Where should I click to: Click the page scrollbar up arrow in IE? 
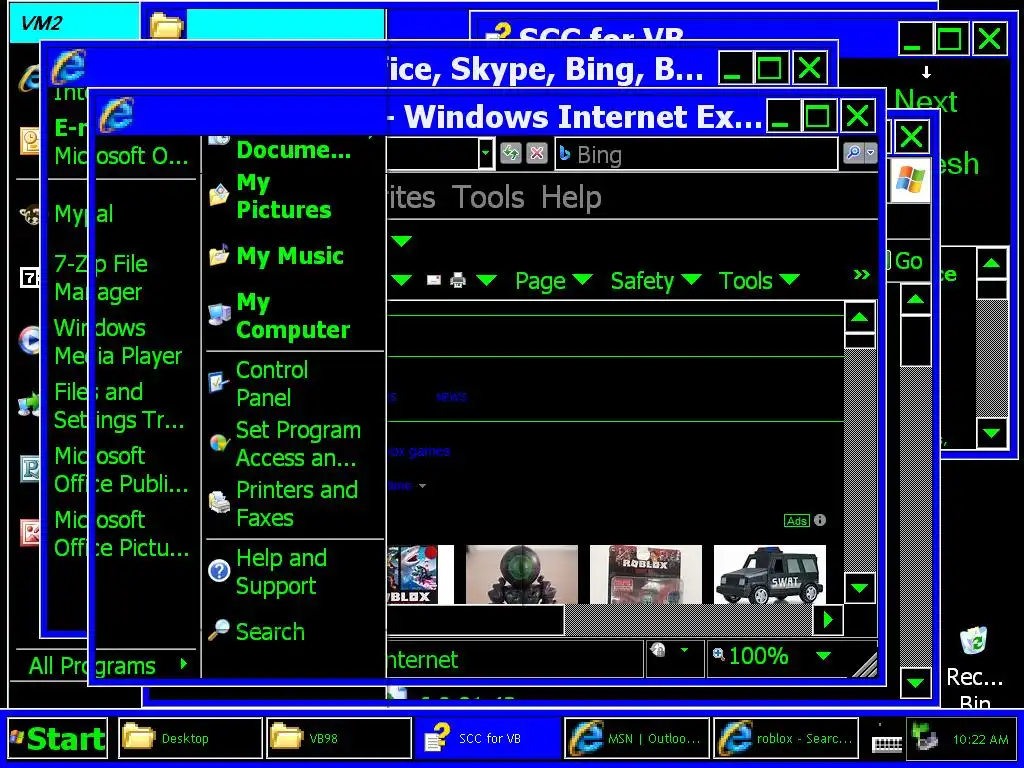click(x=859, y=317)
